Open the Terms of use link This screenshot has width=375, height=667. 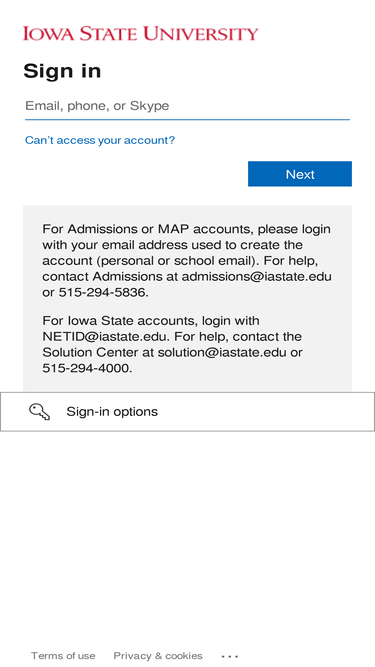(63, 656)
